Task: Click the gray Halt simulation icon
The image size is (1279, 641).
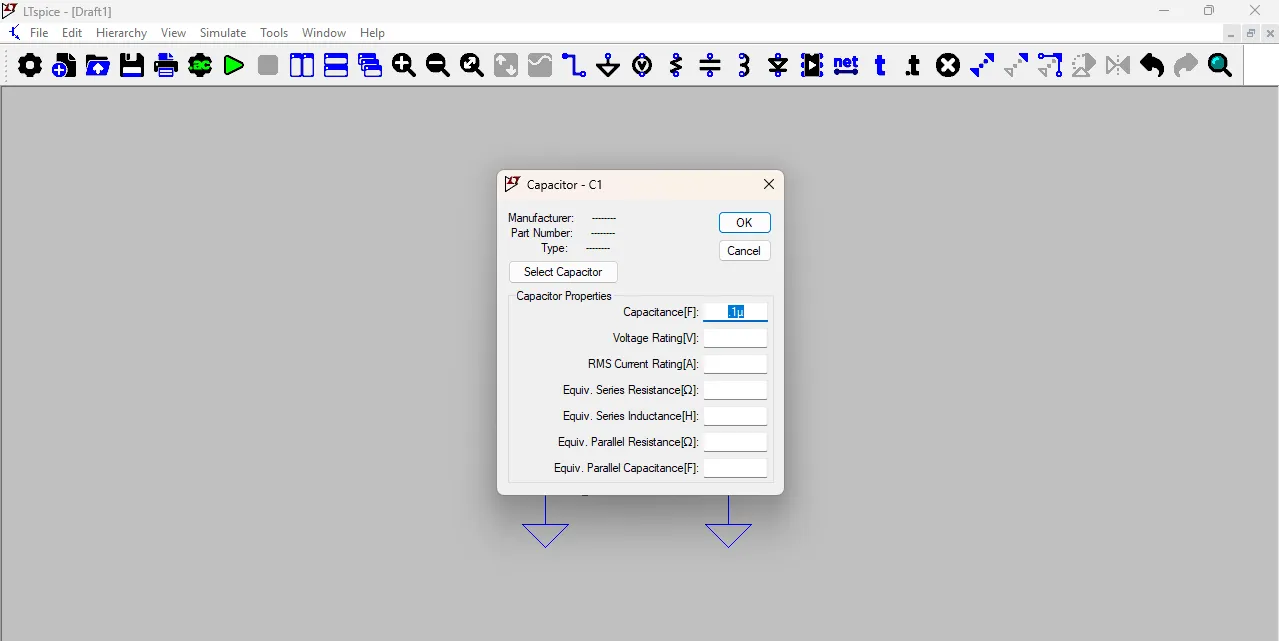Action: 268,66
